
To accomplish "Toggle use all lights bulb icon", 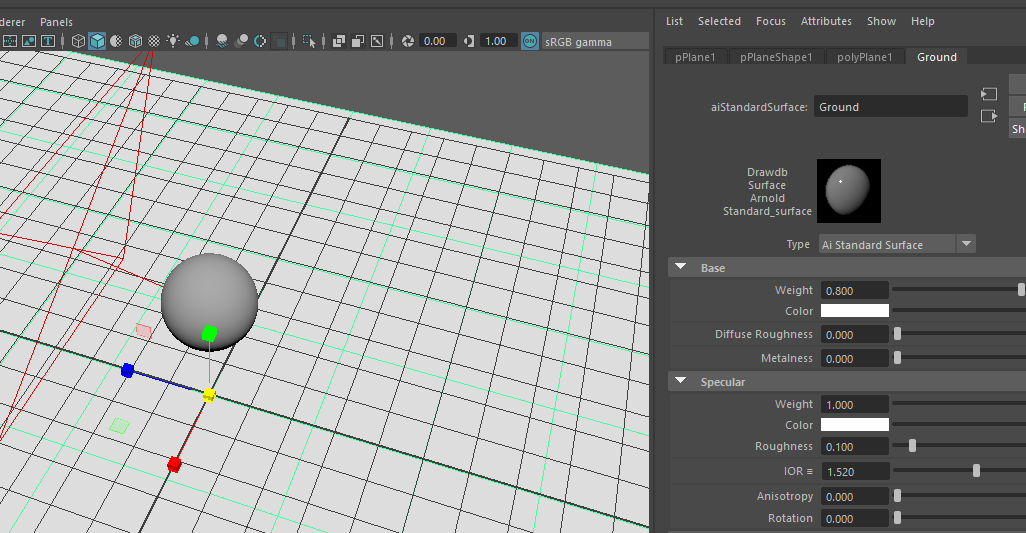I will [x=173, y=41].
